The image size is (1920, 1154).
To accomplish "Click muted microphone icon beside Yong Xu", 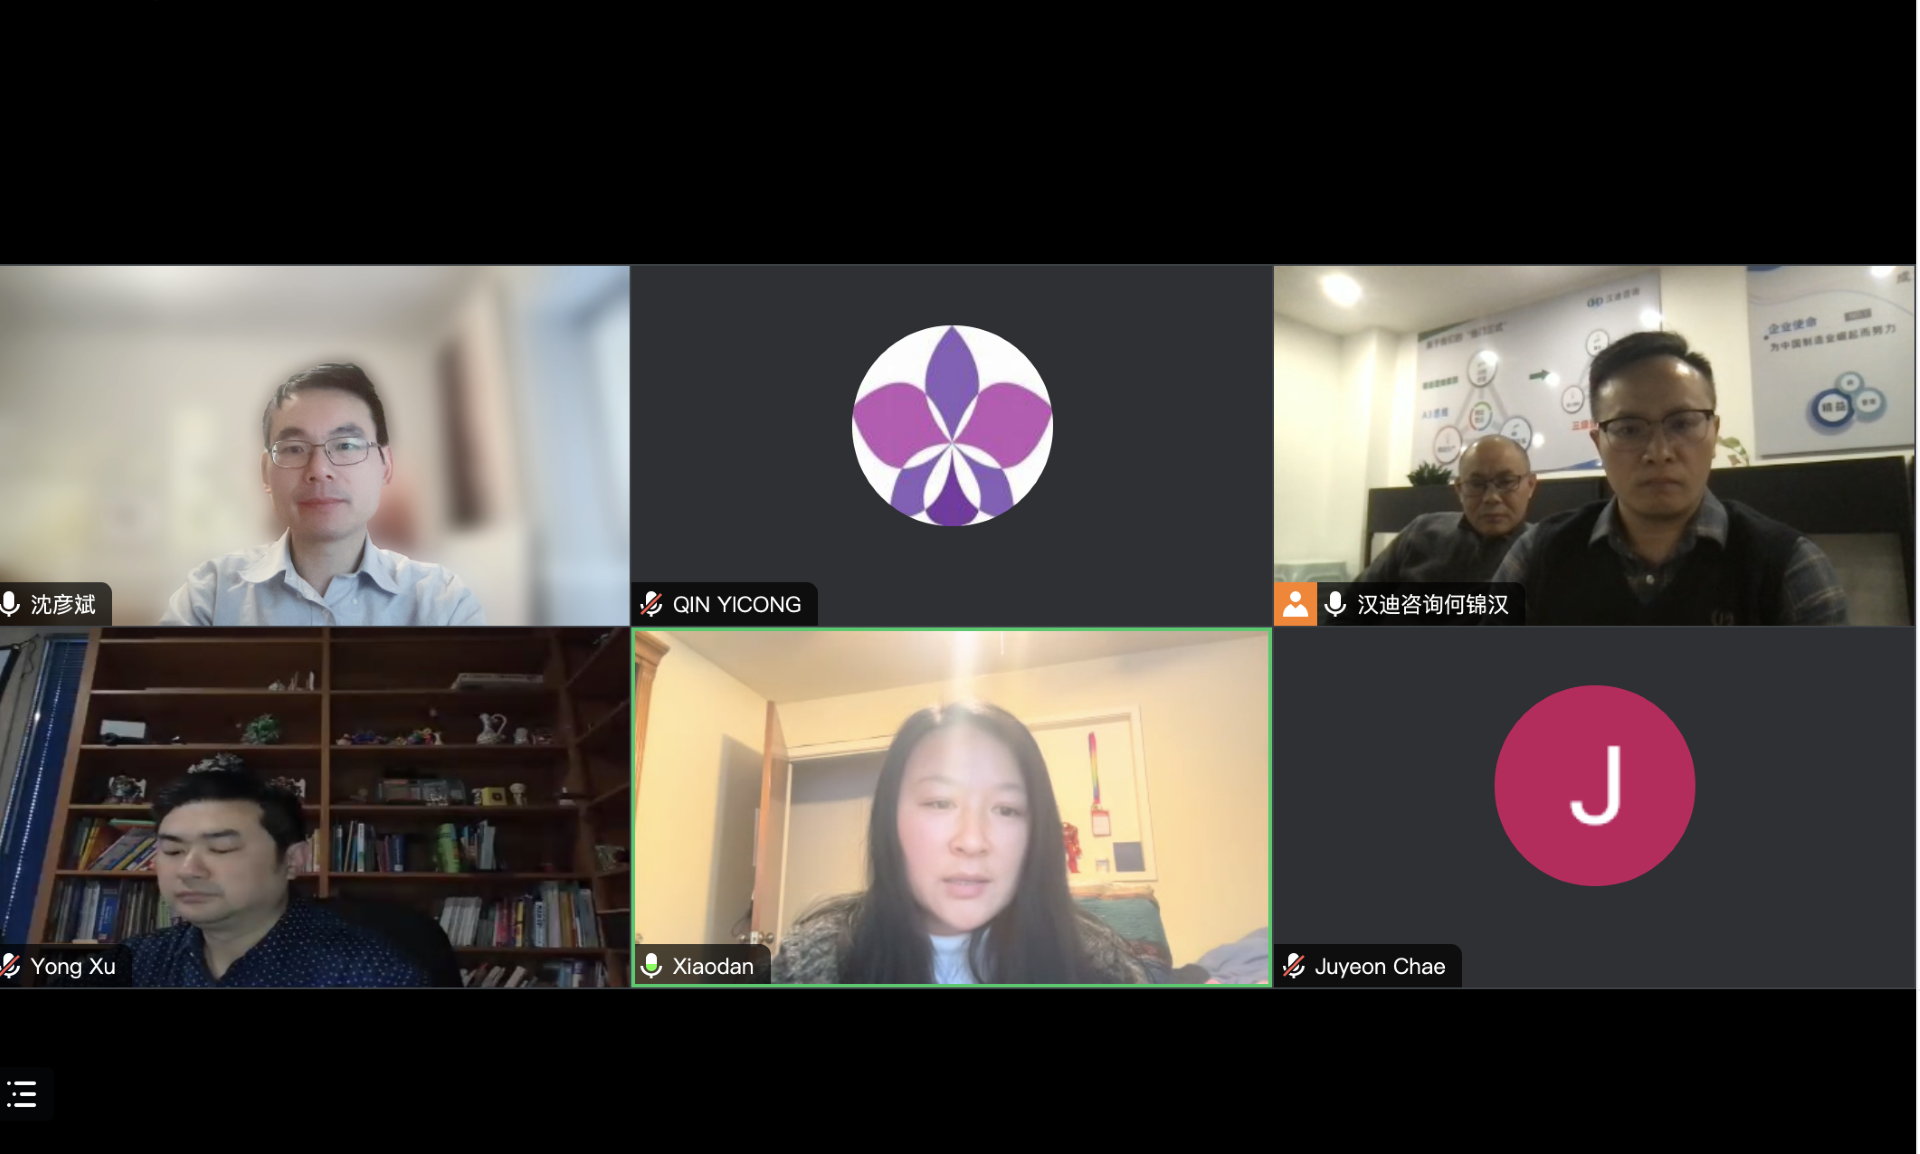I will tap(11, 966).
